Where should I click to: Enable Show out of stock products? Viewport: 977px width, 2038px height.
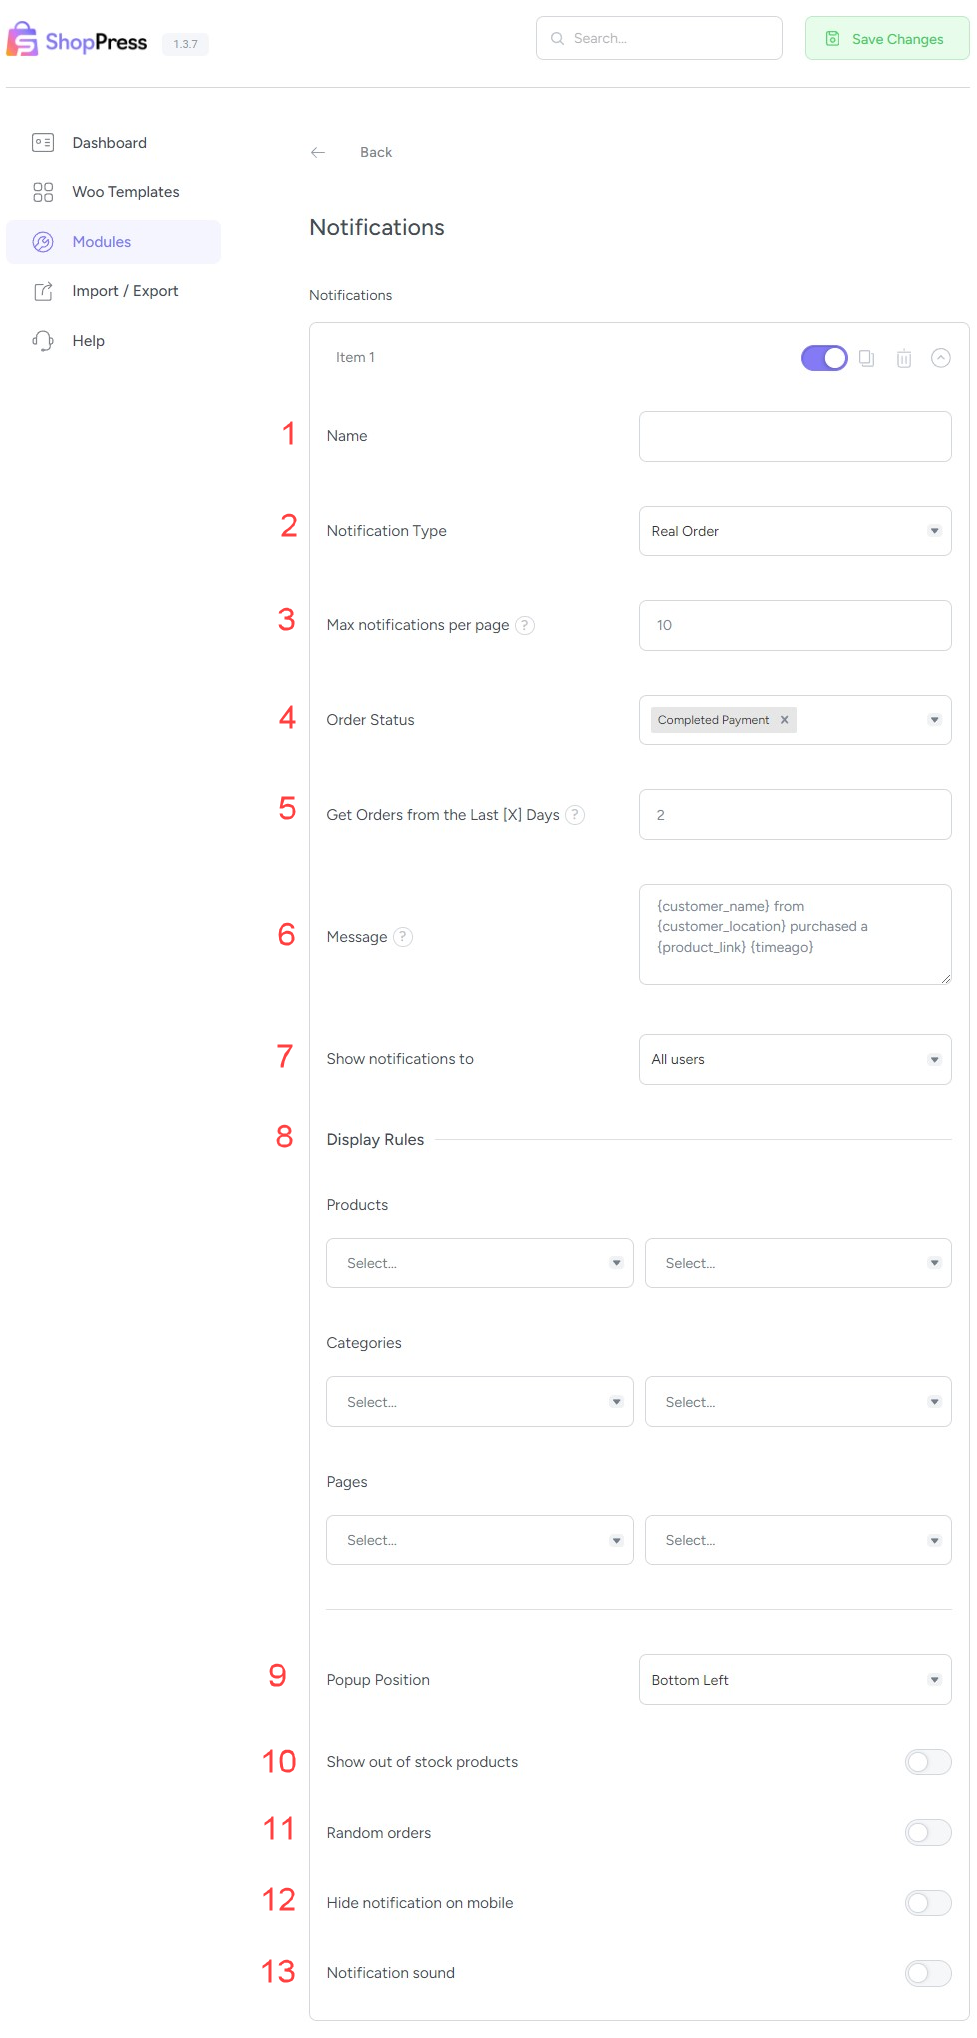tap(927, 1762)
